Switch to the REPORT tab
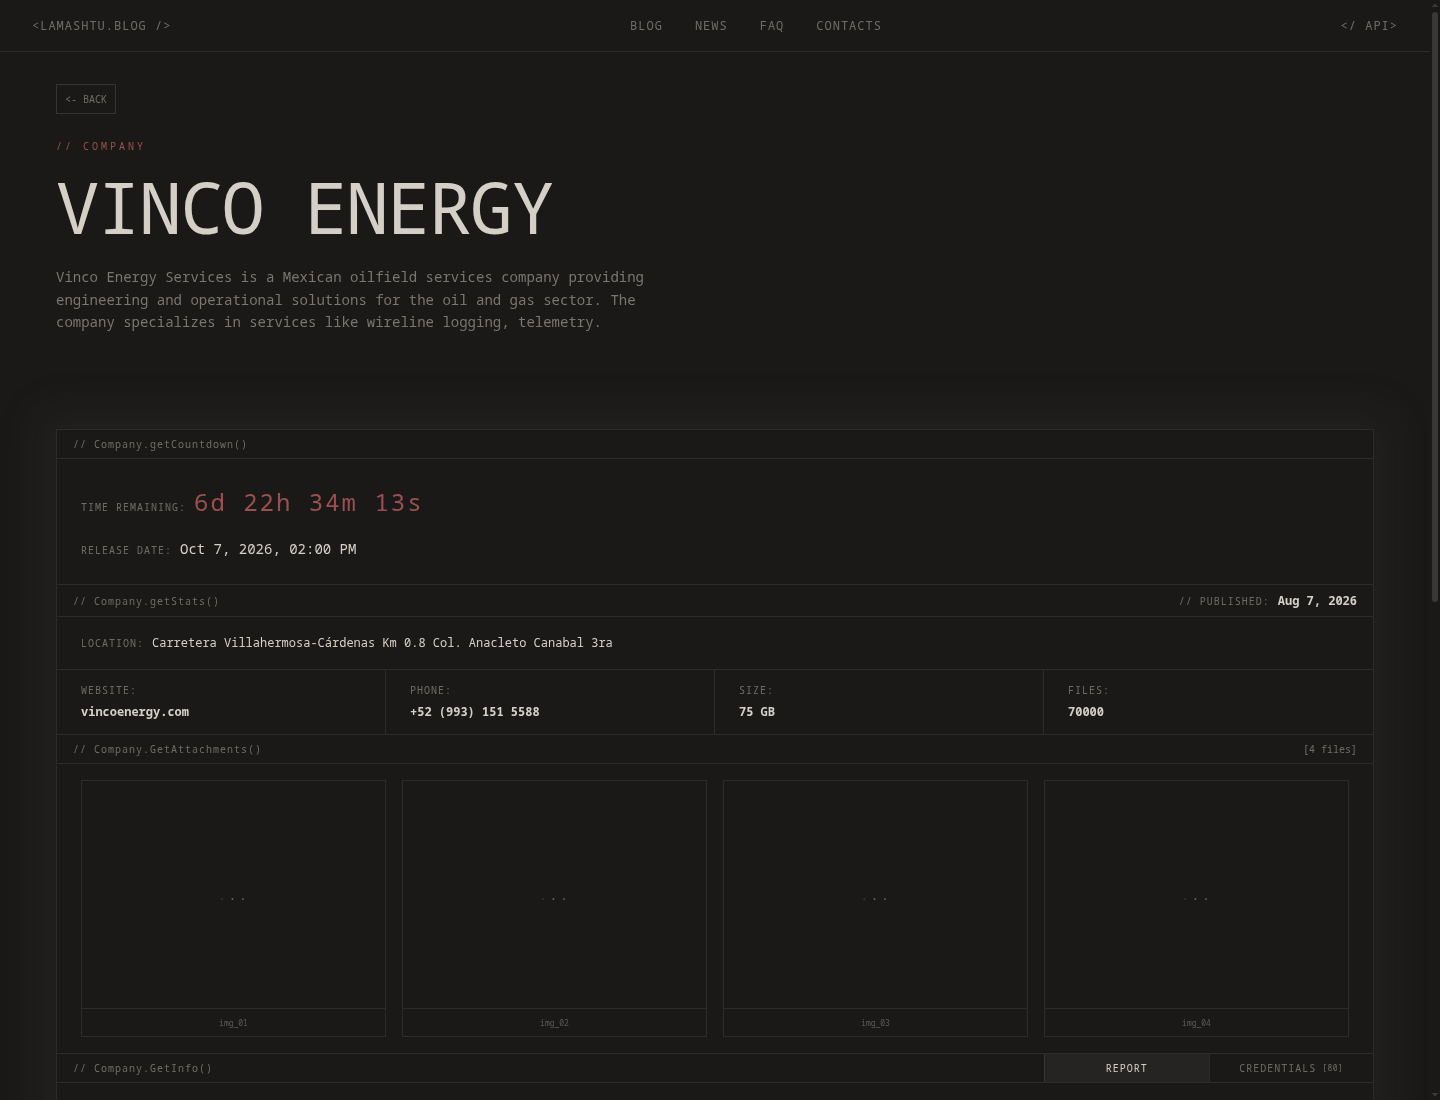 [x=1126, y=1068]
